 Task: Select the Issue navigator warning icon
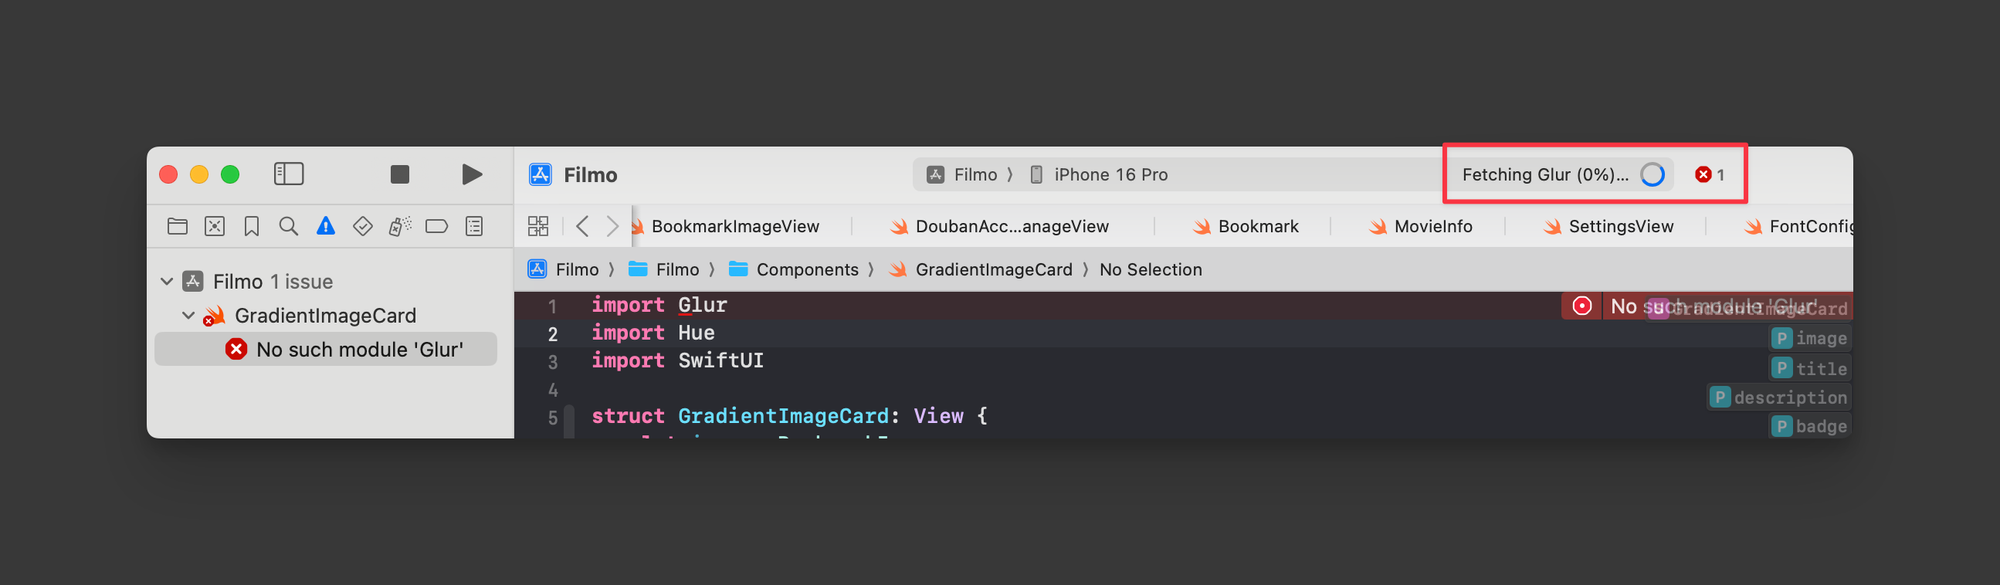tap(326, 226)
